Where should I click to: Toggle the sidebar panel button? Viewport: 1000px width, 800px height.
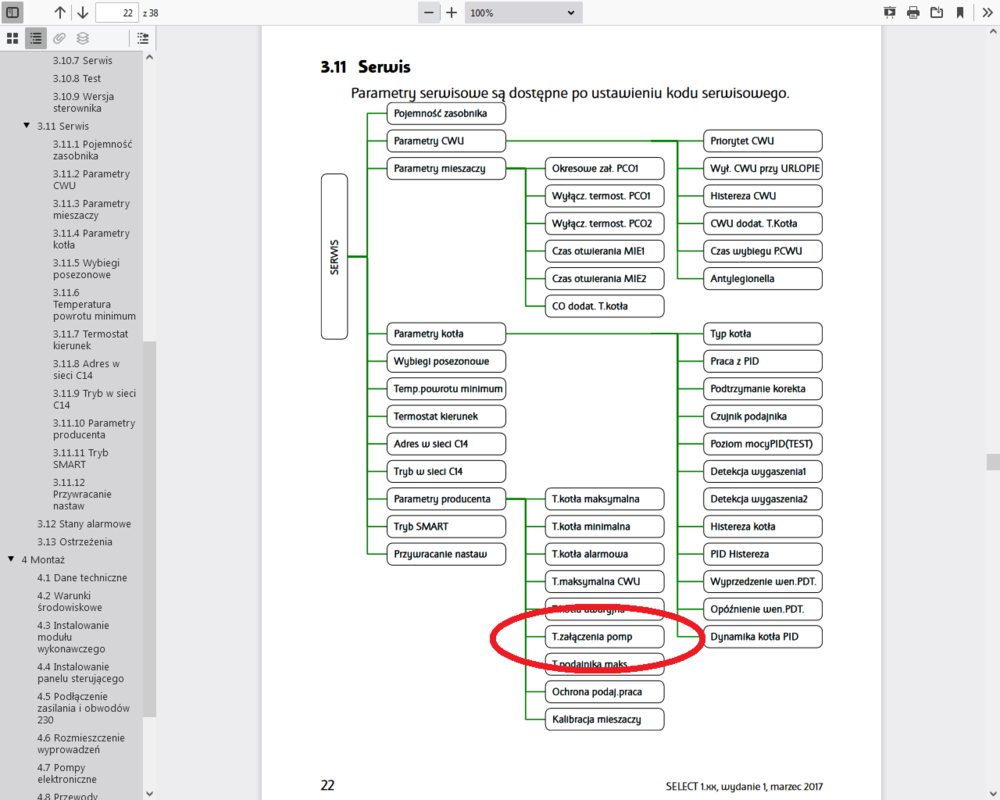pos(13,12)
